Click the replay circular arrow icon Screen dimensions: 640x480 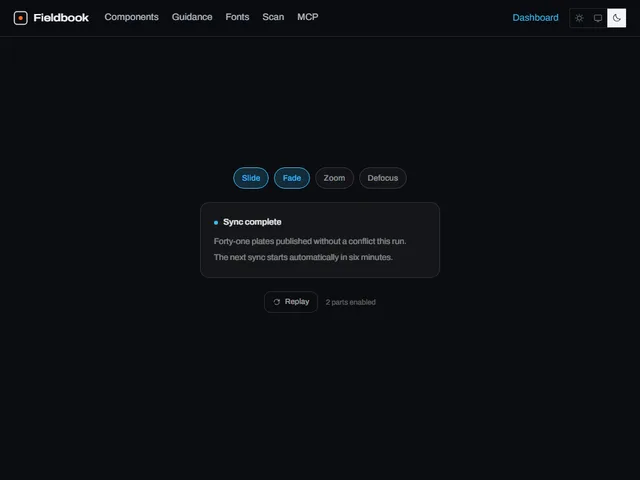[277, 302]
